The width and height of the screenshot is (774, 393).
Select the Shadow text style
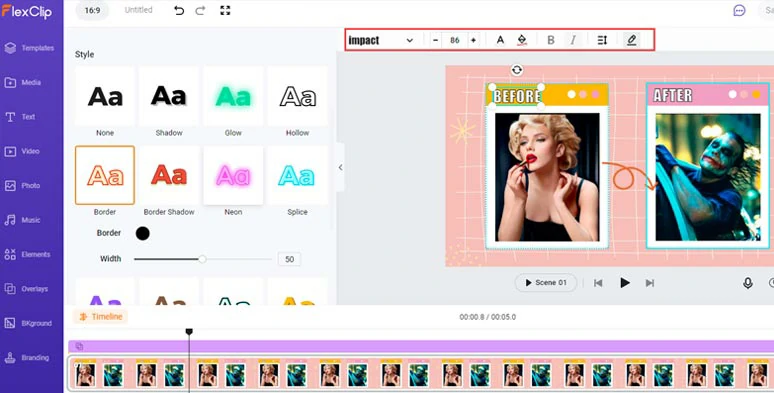click(x=169, y=96)
